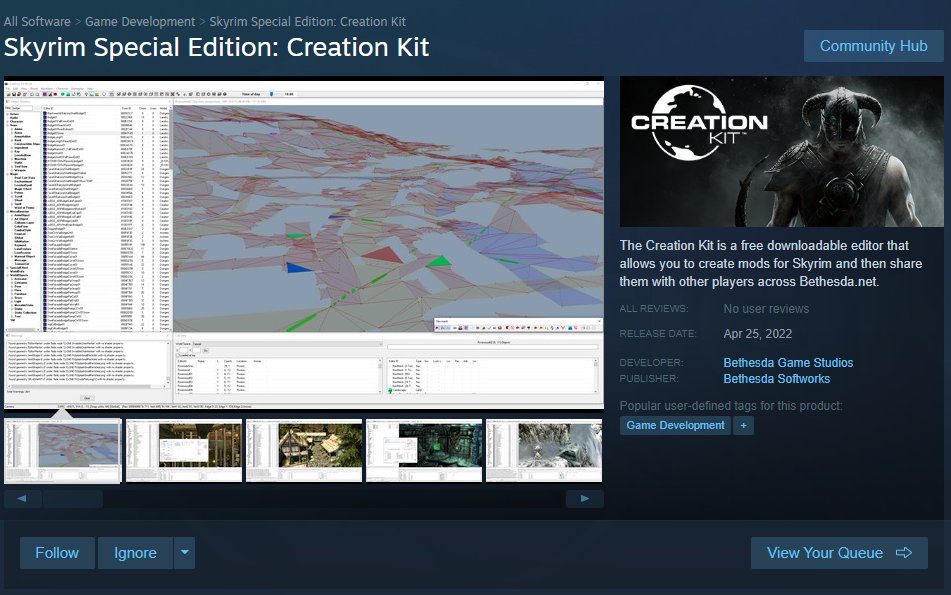This screenshot has width=951, height=595.
Task: Select the Game Development tag
Action: tap(675, 425)
